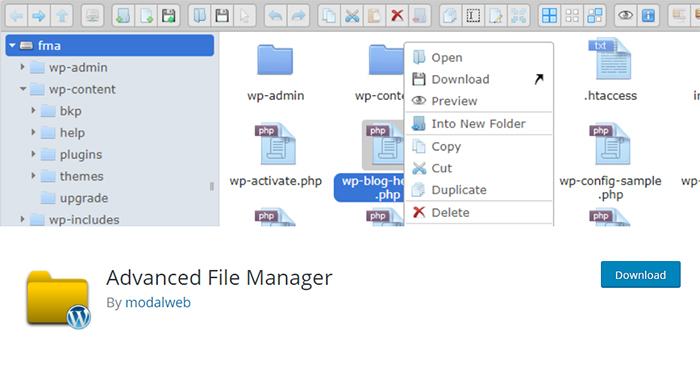Open the modalweb author link
The image size is (700, 374).
tap(158, 303)
